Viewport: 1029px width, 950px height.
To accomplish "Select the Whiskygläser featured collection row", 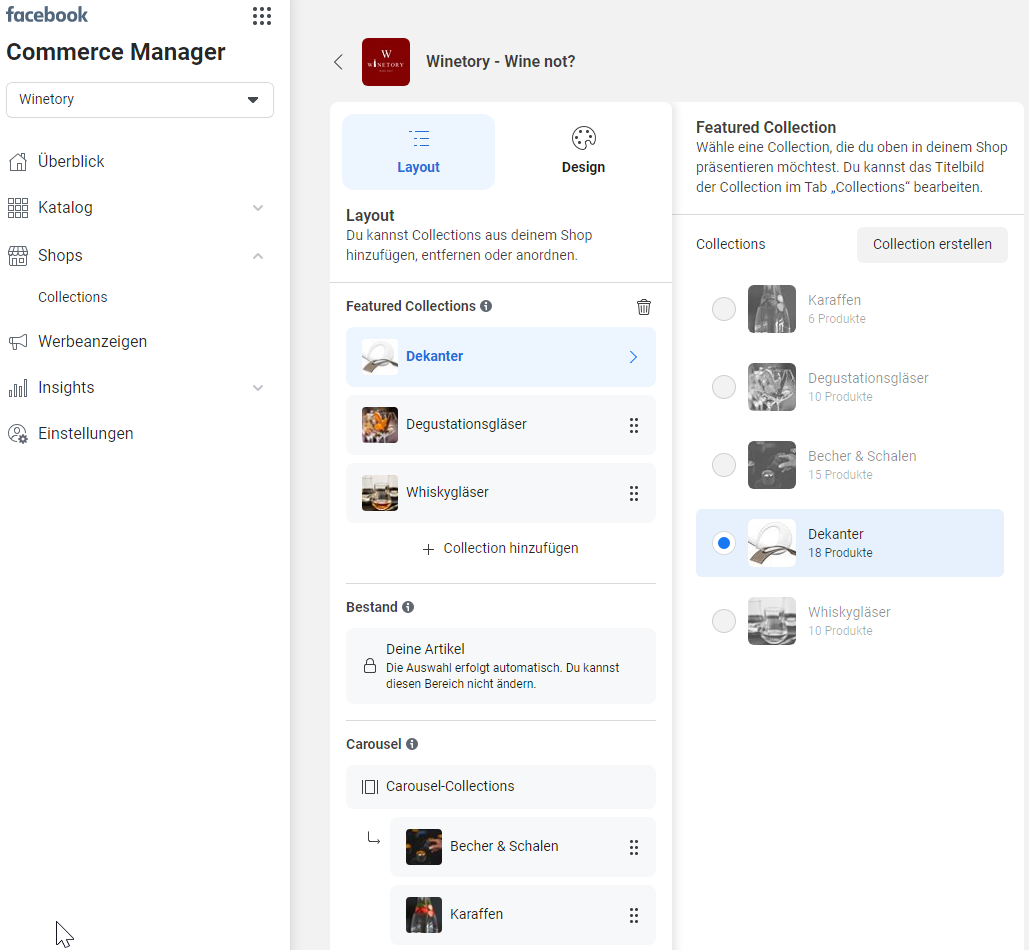I will point(501,493).
